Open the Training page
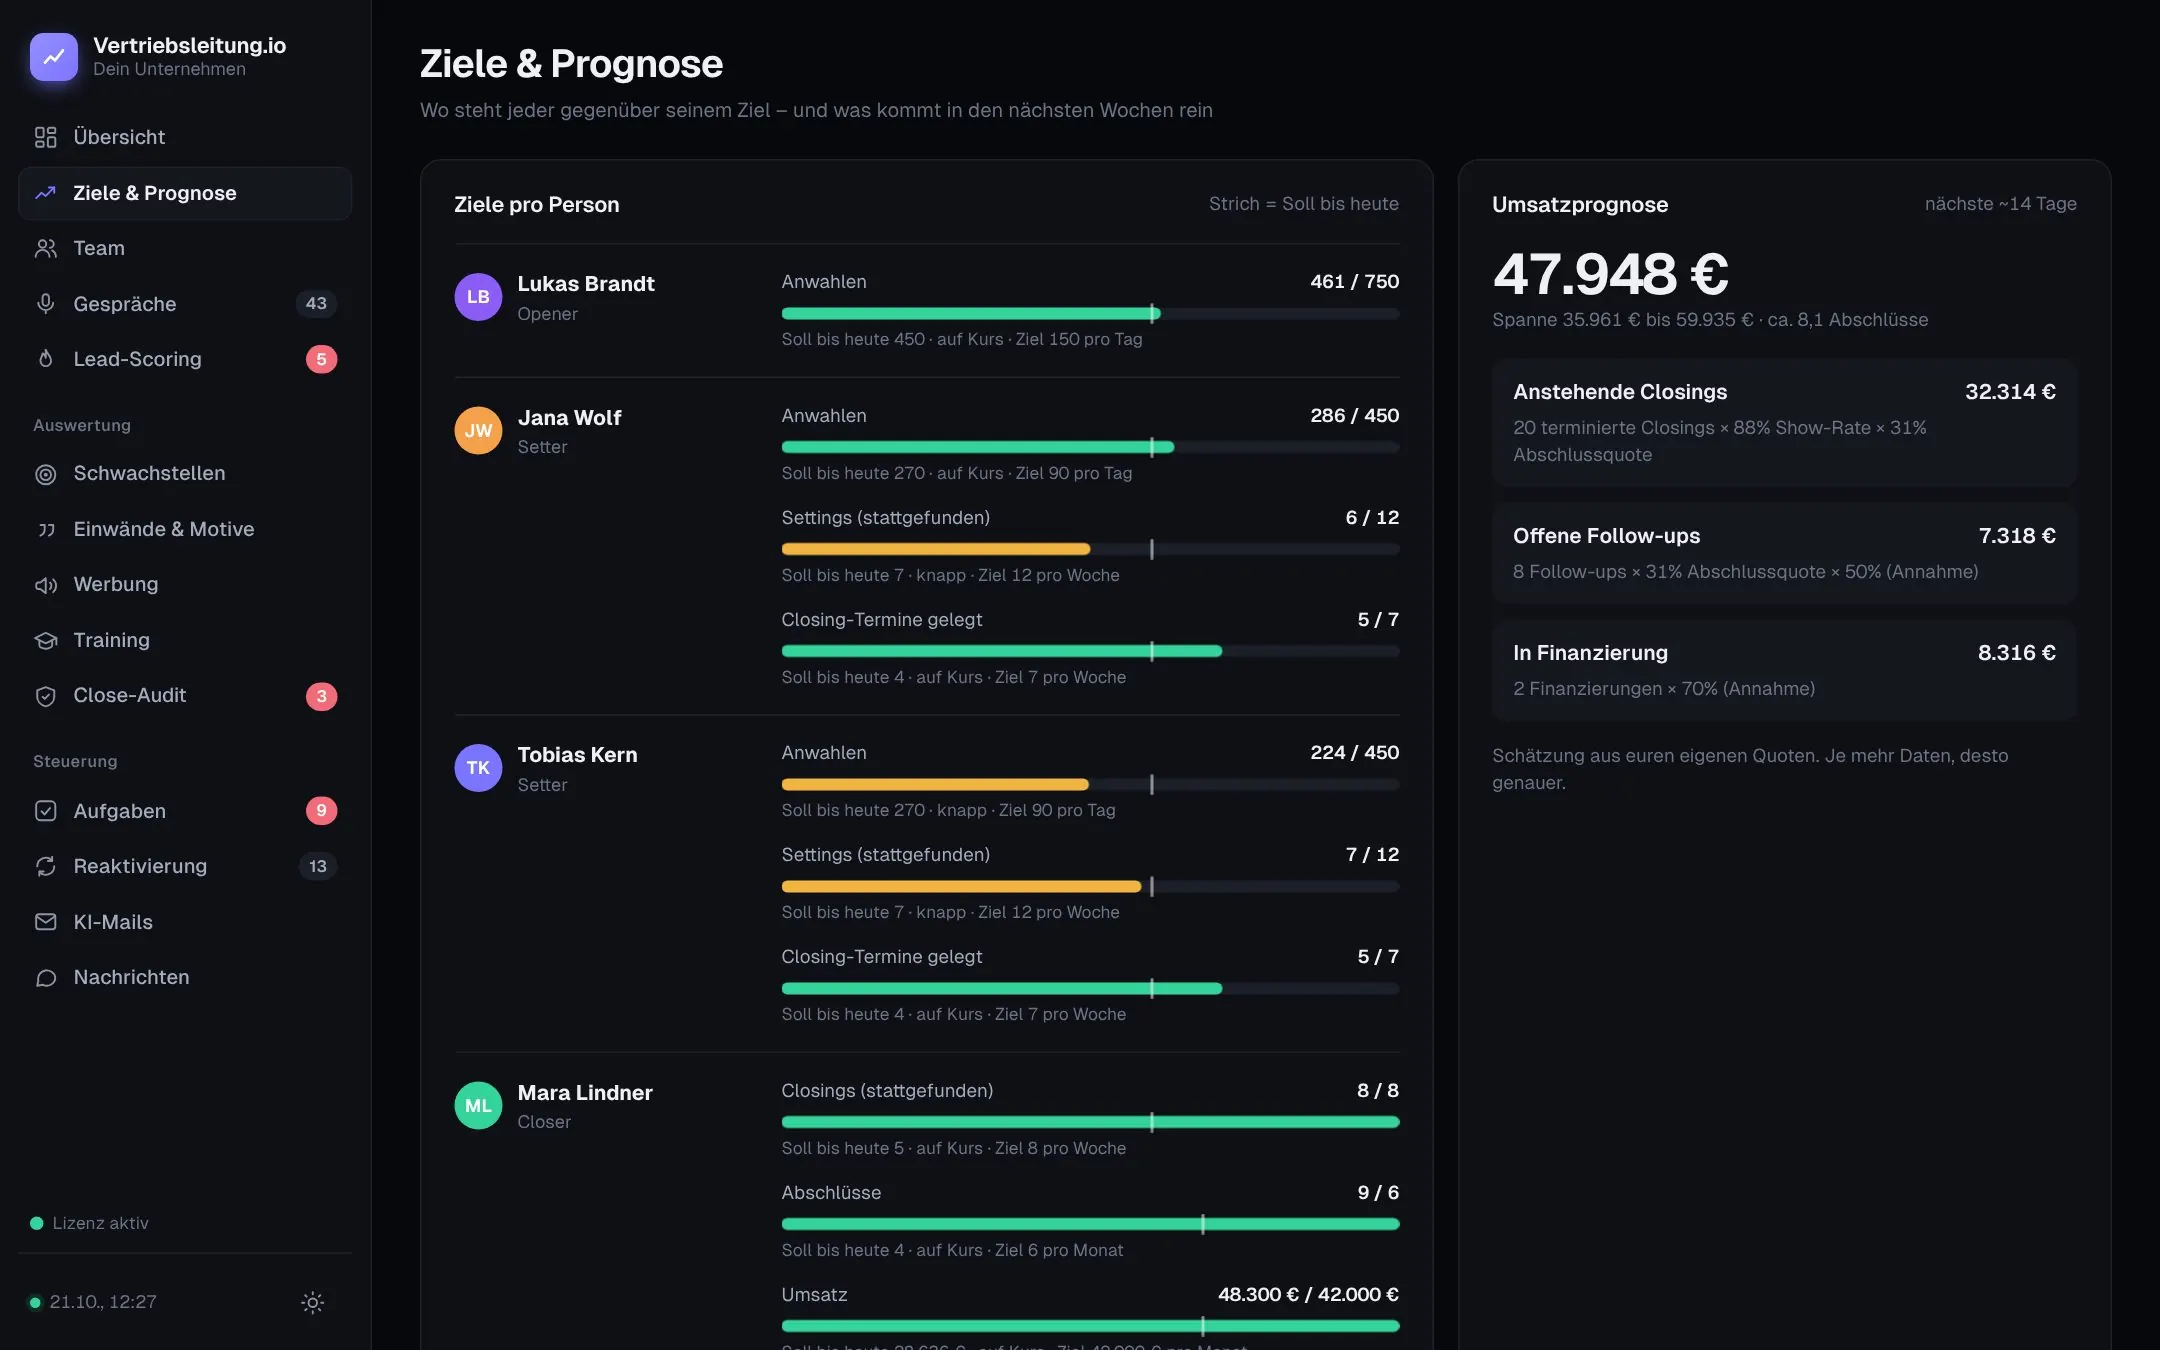2160x1350 pixels. pyautogui.click(x=185, y=640)
